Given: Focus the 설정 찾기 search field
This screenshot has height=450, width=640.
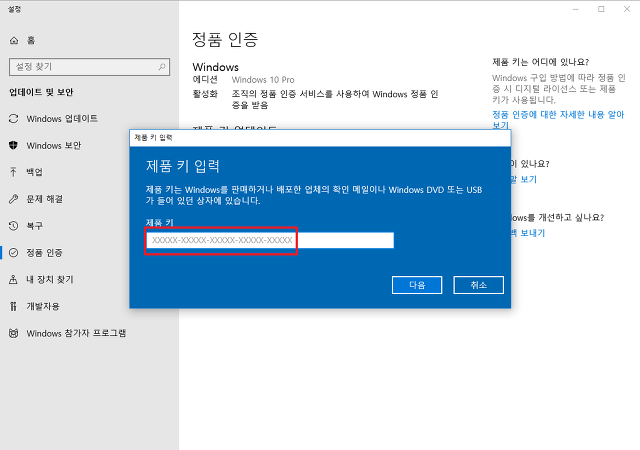Looking at the screenshot, I should tap(89, 67).
